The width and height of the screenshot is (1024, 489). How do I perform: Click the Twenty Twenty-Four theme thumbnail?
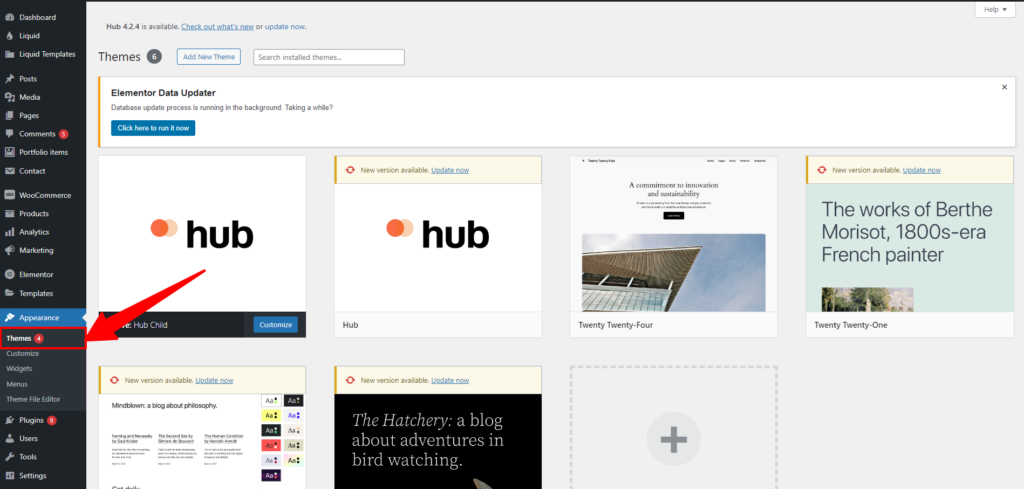click(673, 234)
